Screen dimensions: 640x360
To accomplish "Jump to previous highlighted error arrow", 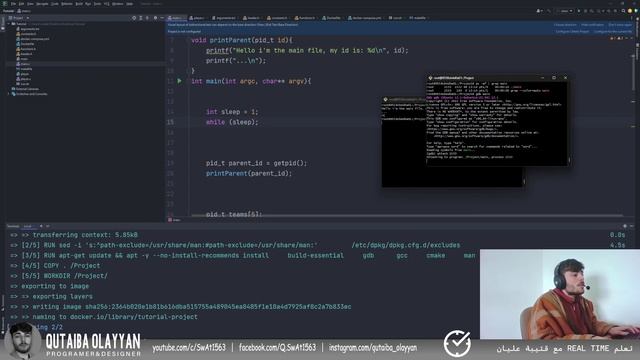I will pyautogui.click(x=627, y=38).
